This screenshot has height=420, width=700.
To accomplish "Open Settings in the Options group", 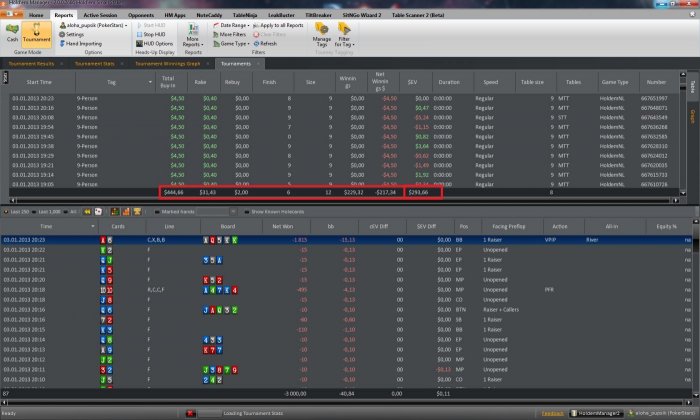I will pos(74,34).
